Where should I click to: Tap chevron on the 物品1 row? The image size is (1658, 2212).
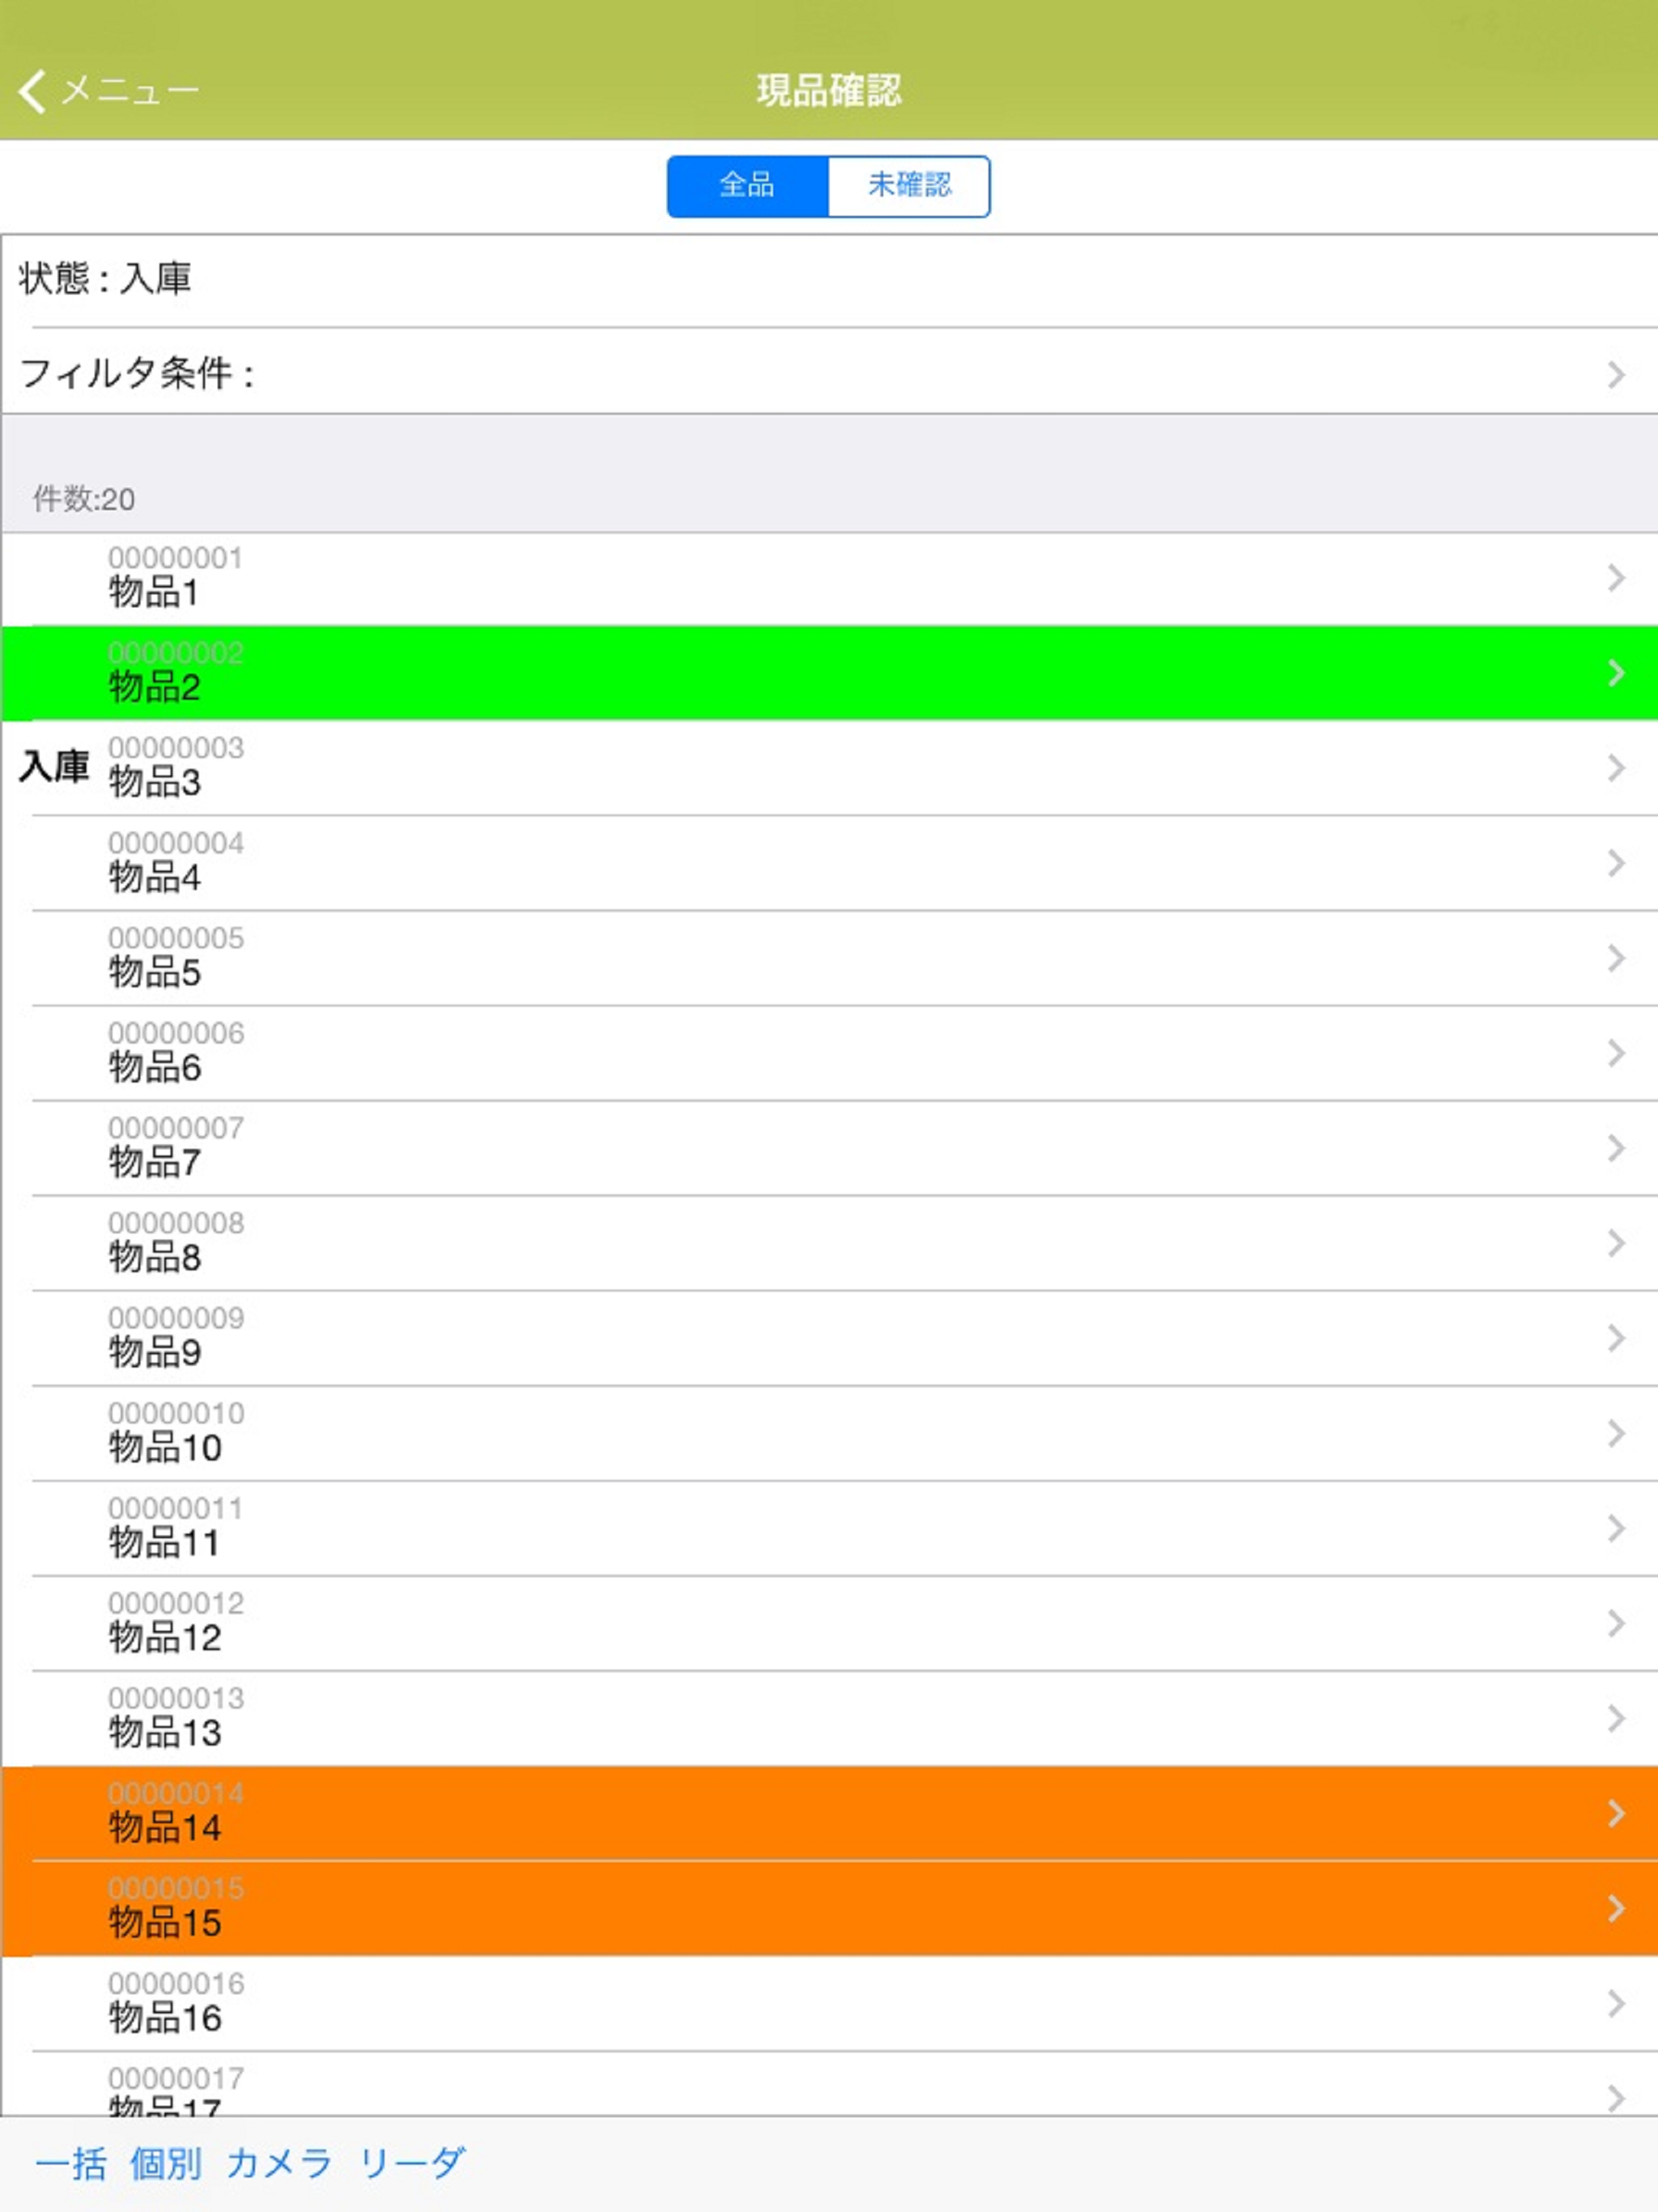click(x=1616, y=578)
